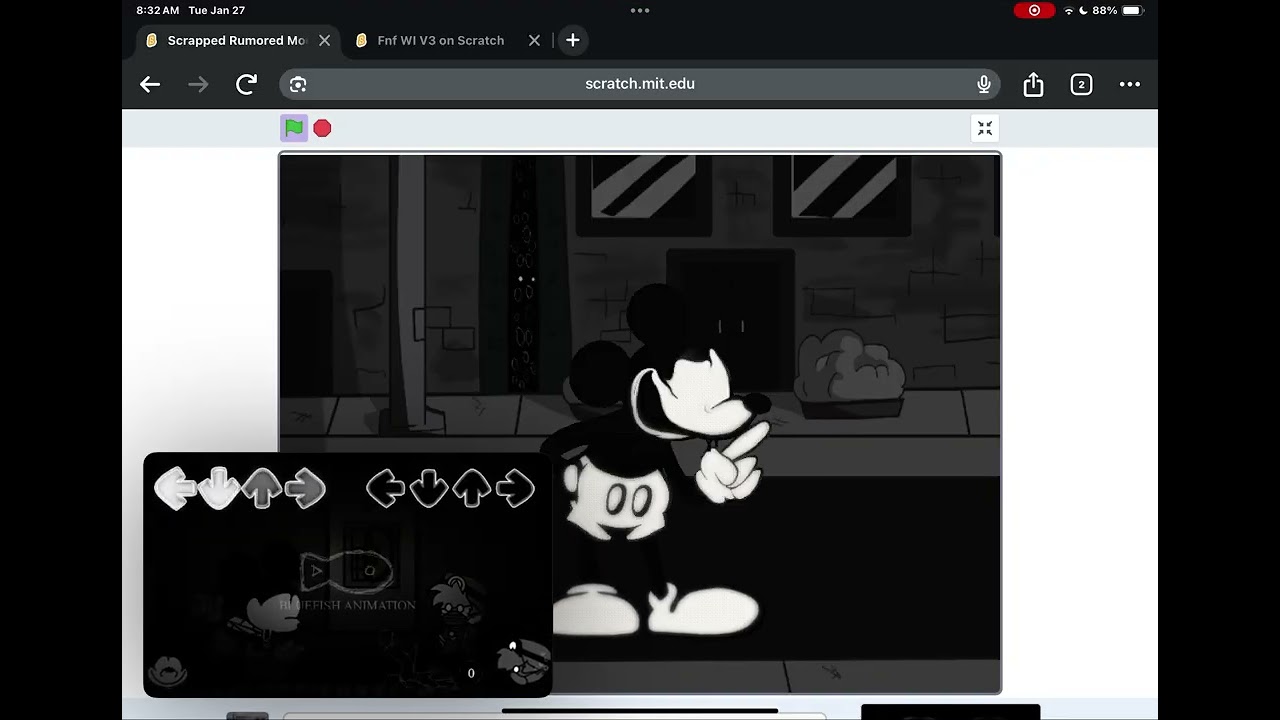Viewport: 1280px width, 720px height.
Task: Close the Fnf WI V3 on Scratch tab
Action: [x=534, y=40]
